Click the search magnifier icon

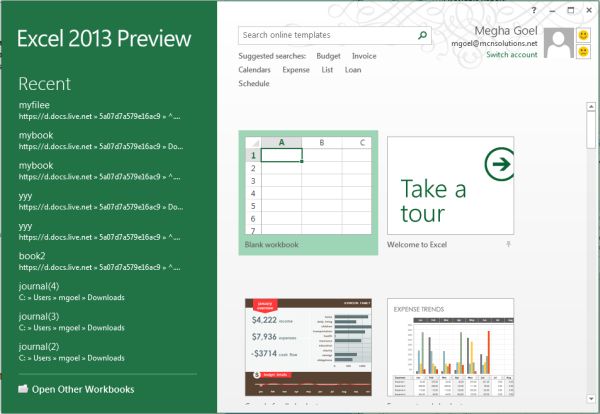click(422, 35)
